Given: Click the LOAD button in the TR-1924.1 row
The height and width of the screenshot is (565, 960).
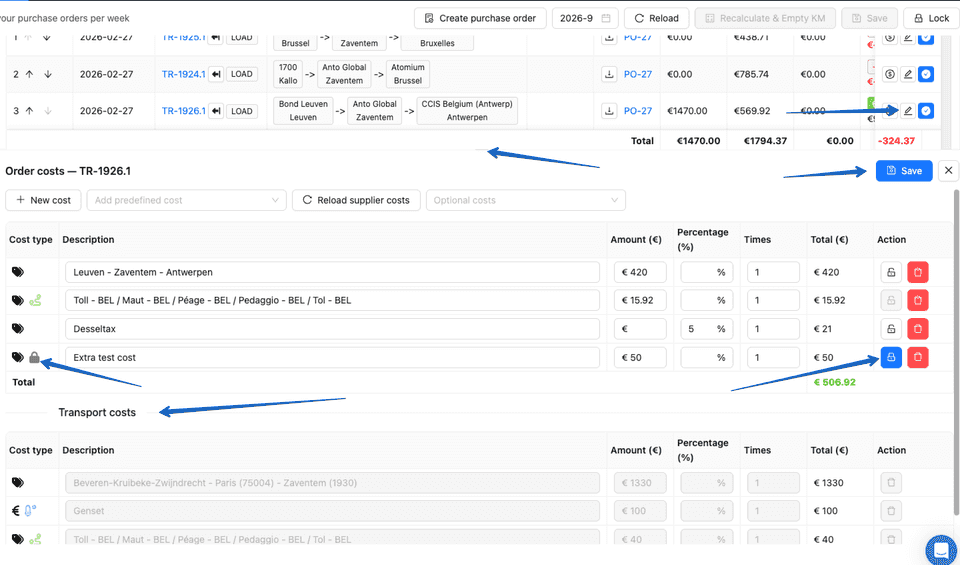Looking at the screenshot, I should tap(241, 74).
